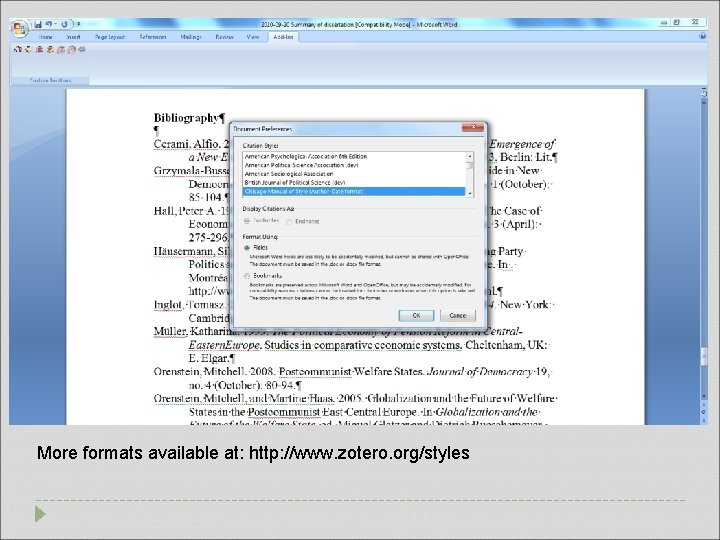This screenshot has height=540, width=720.
Task: Open the round Office button menu
Action: click(x=20, y=28)
